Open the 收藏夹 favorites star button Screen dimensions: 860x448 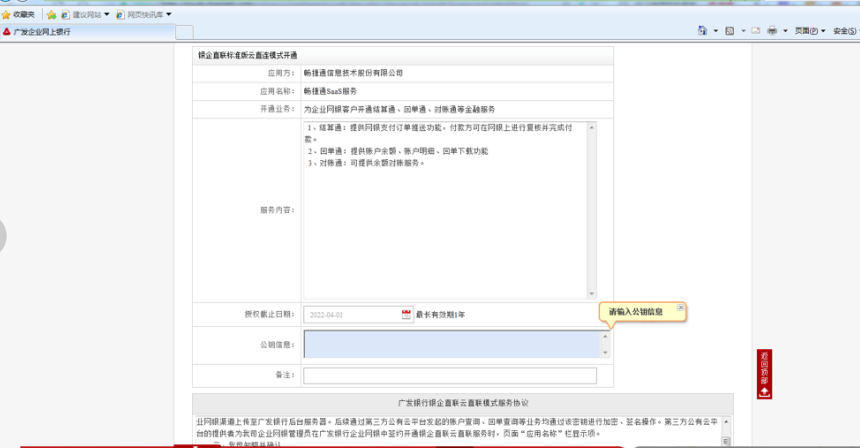18,15
